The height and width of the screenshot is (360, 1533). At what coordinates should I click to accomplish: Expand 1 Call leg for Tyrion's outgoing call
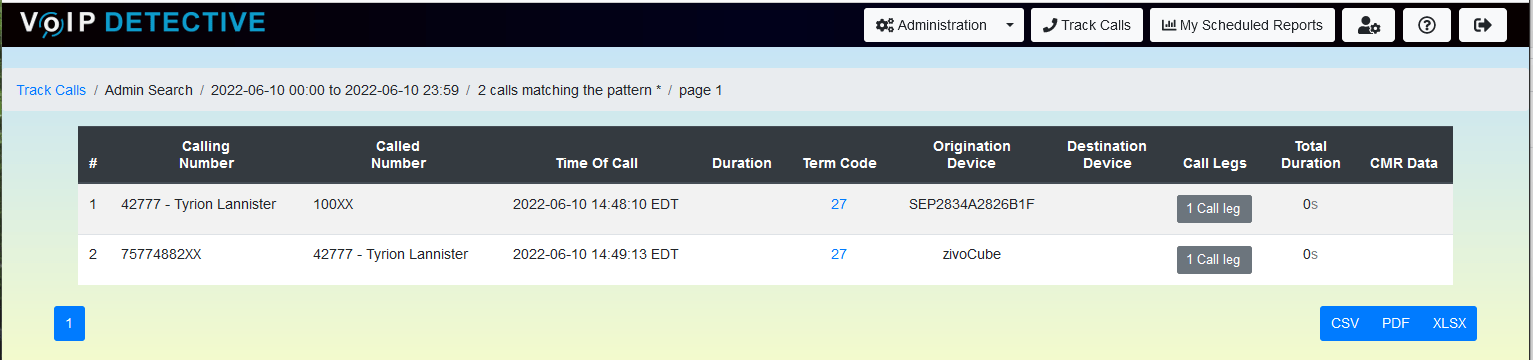(x=1214, y=209)
